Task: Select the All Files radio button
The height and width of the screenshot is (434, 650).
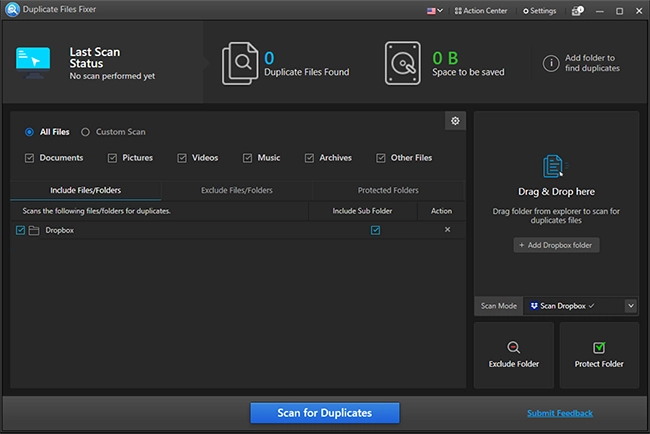Action: coord(29,132)
